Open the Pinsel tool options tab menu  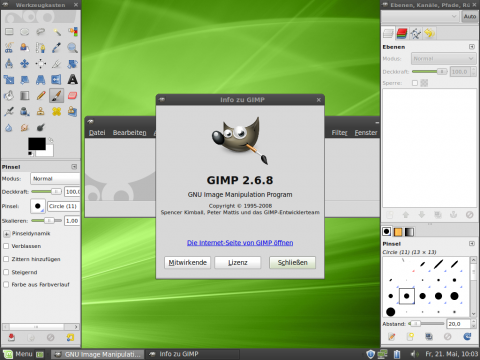tap(74, 167)
